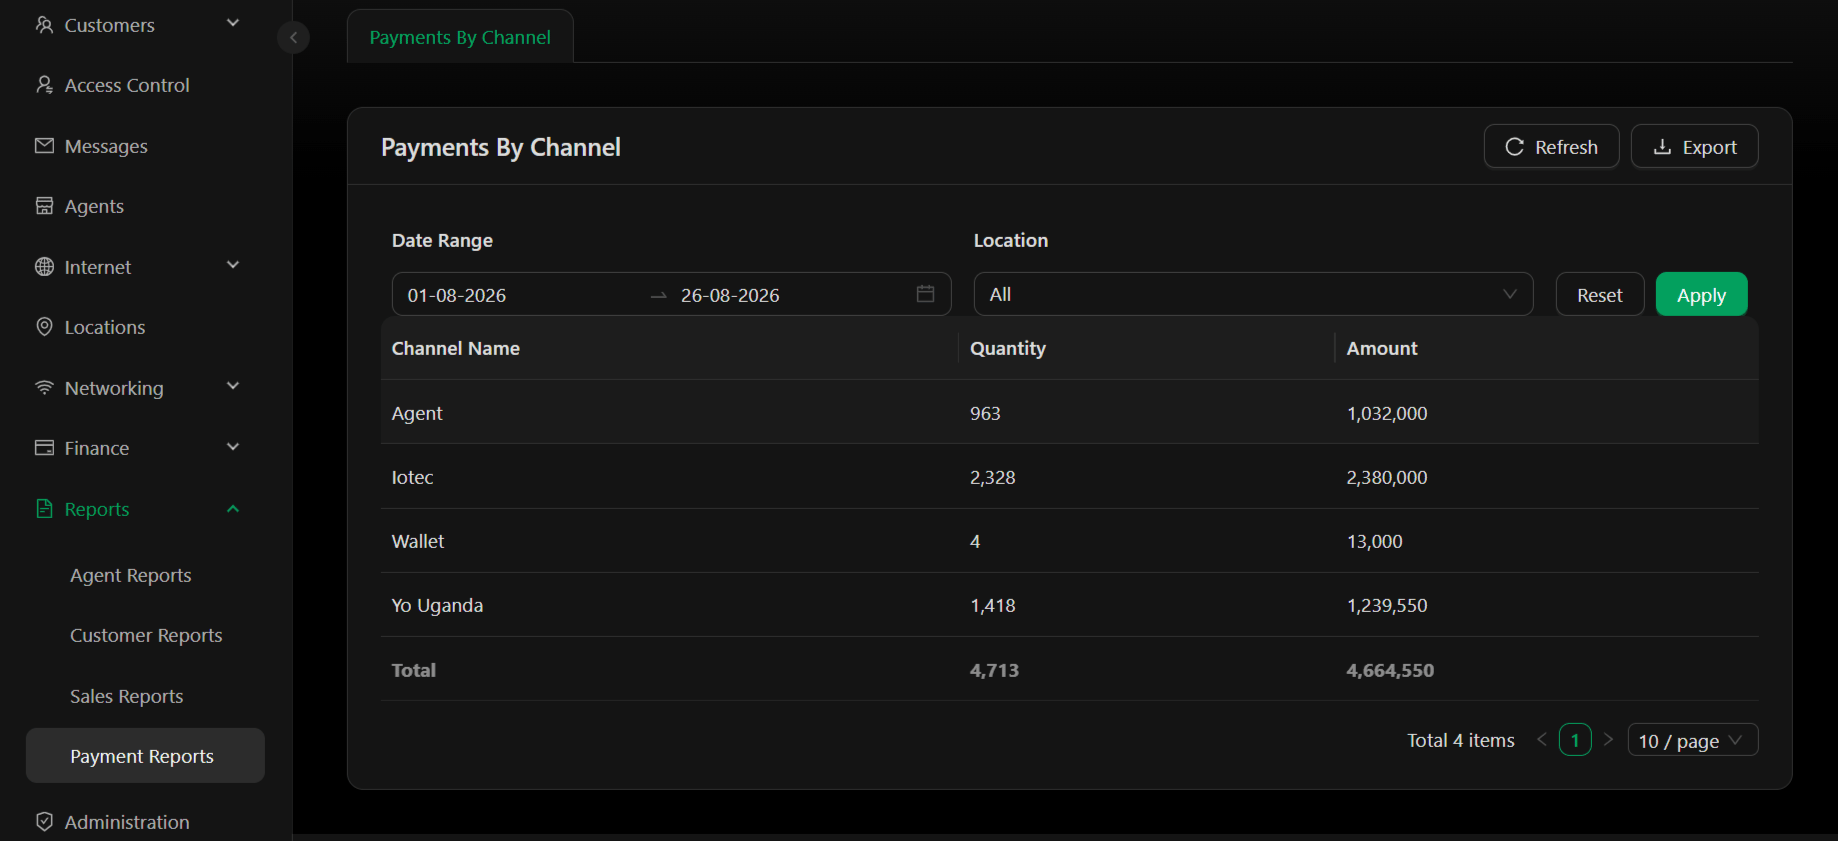
Task: Expand the Customers menu chevron
Action: (x=233, y=23)
